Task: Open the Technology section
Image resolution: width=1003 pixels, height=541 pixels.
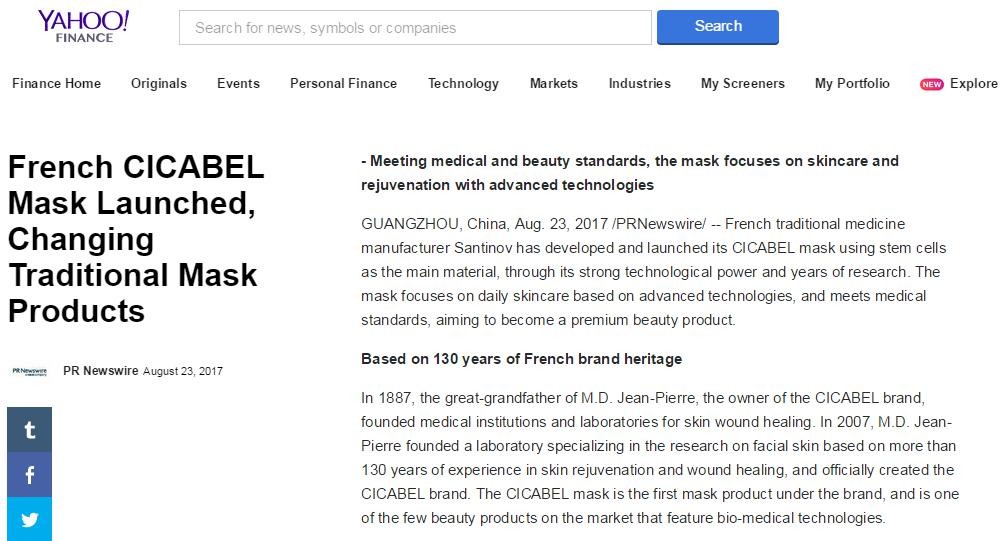Action: tap(463, 84)
